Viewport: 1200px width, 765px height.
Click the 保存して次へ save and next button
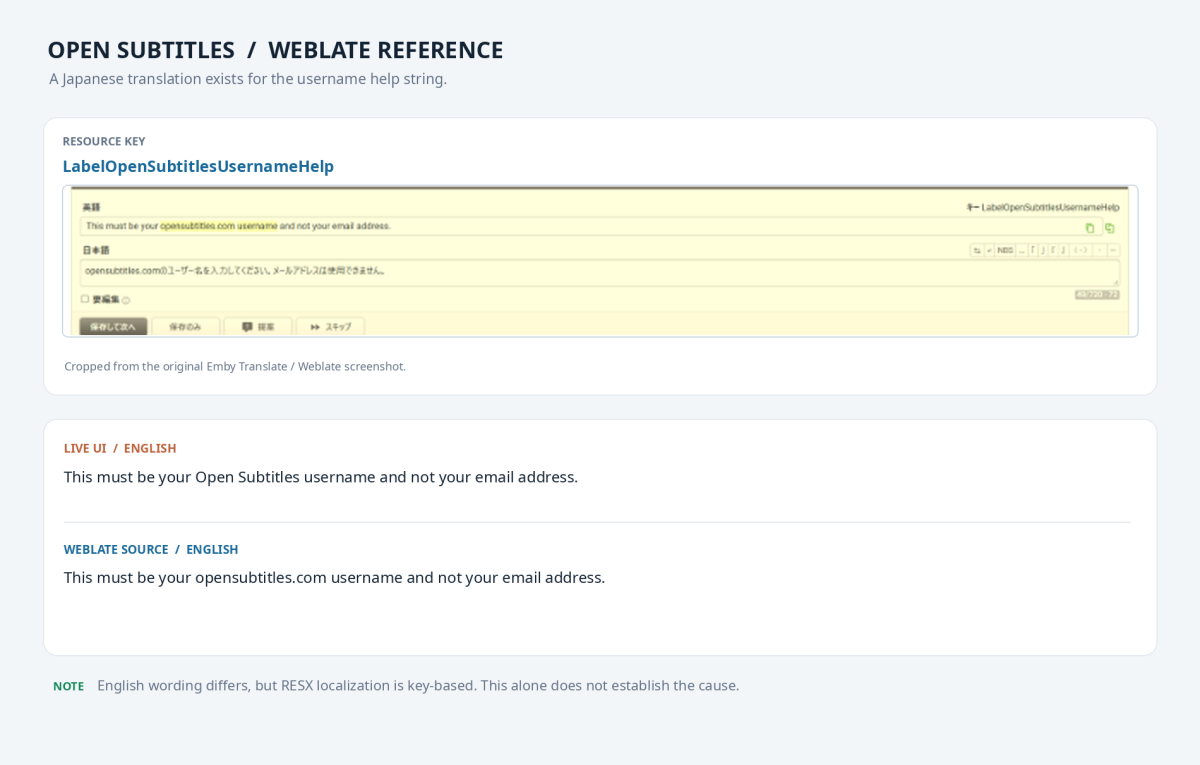[x=113, y=327]
